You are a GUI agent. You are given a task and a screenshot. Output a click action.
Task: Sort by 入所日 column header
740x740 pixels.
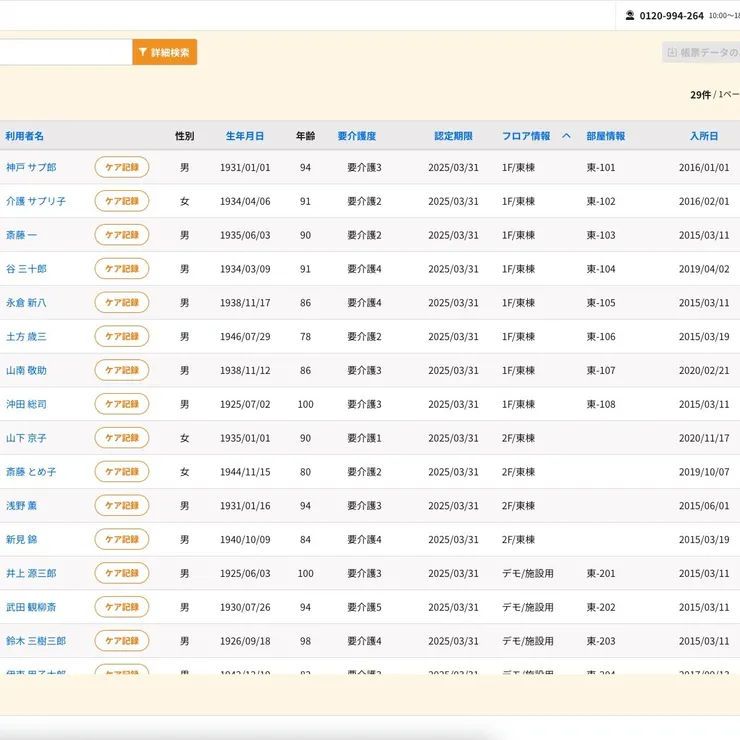pyautogui.click(x=704, y=136)
